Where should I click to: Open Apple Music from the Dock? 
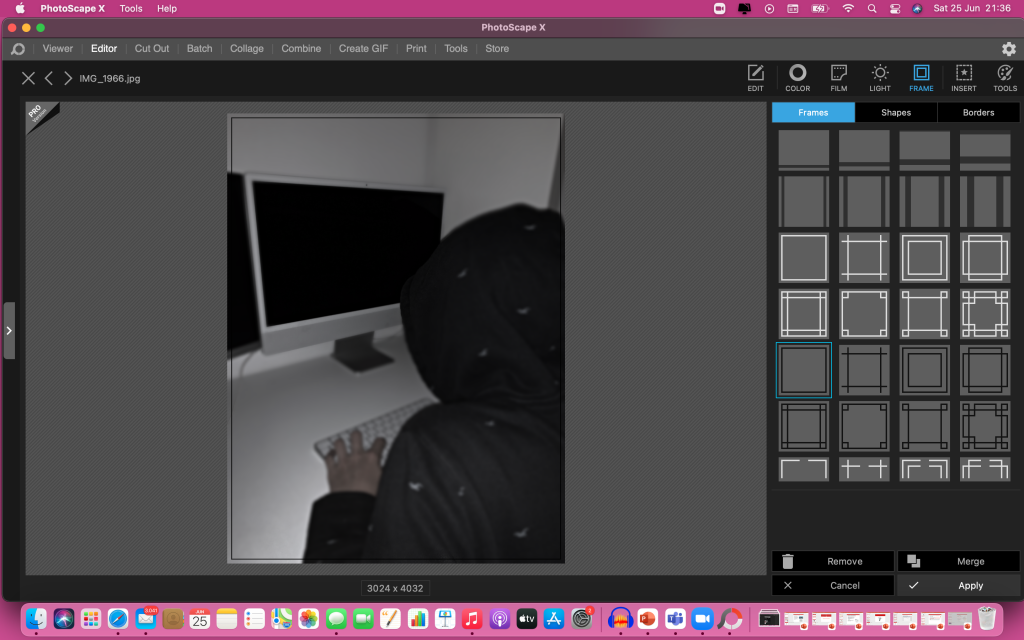(x=472, y=618)
